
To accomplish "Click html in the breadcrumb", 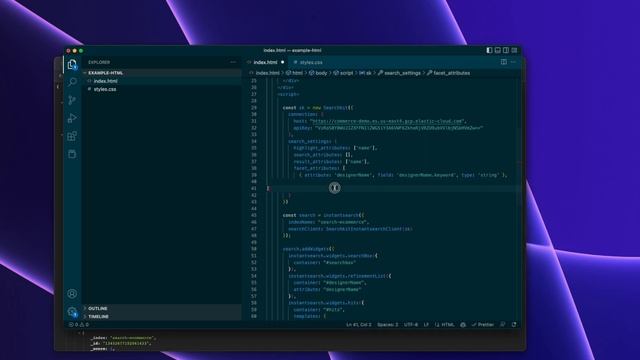I will click(297, 73).
